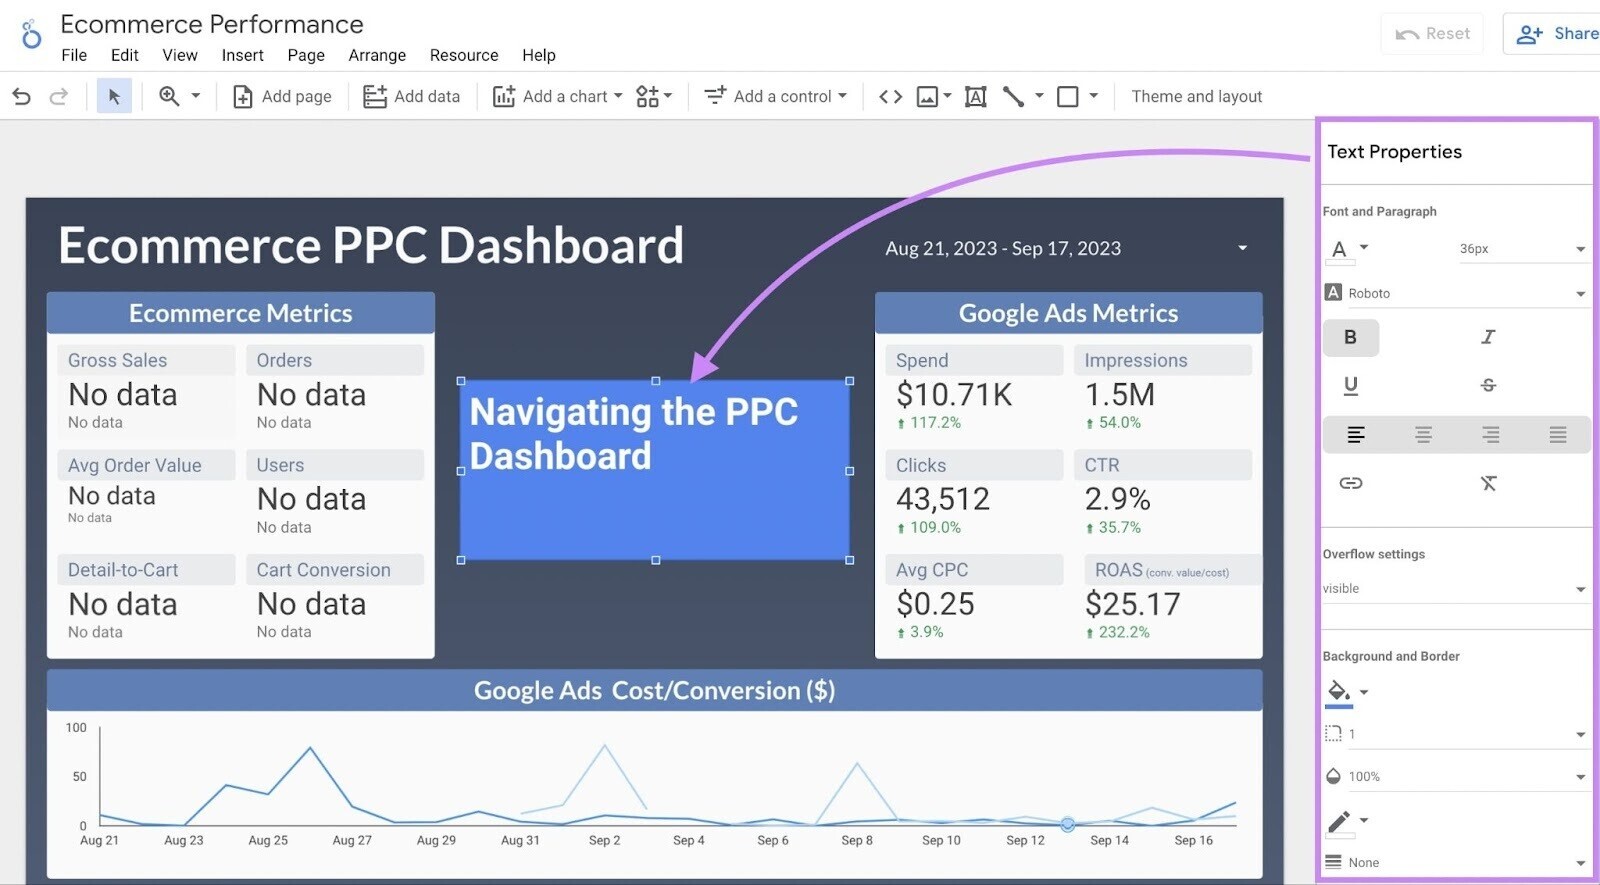The width and height of the screenshot is (1600, 885).
Task: Select the text box tool icon
Action: click(x=975, y=96)
